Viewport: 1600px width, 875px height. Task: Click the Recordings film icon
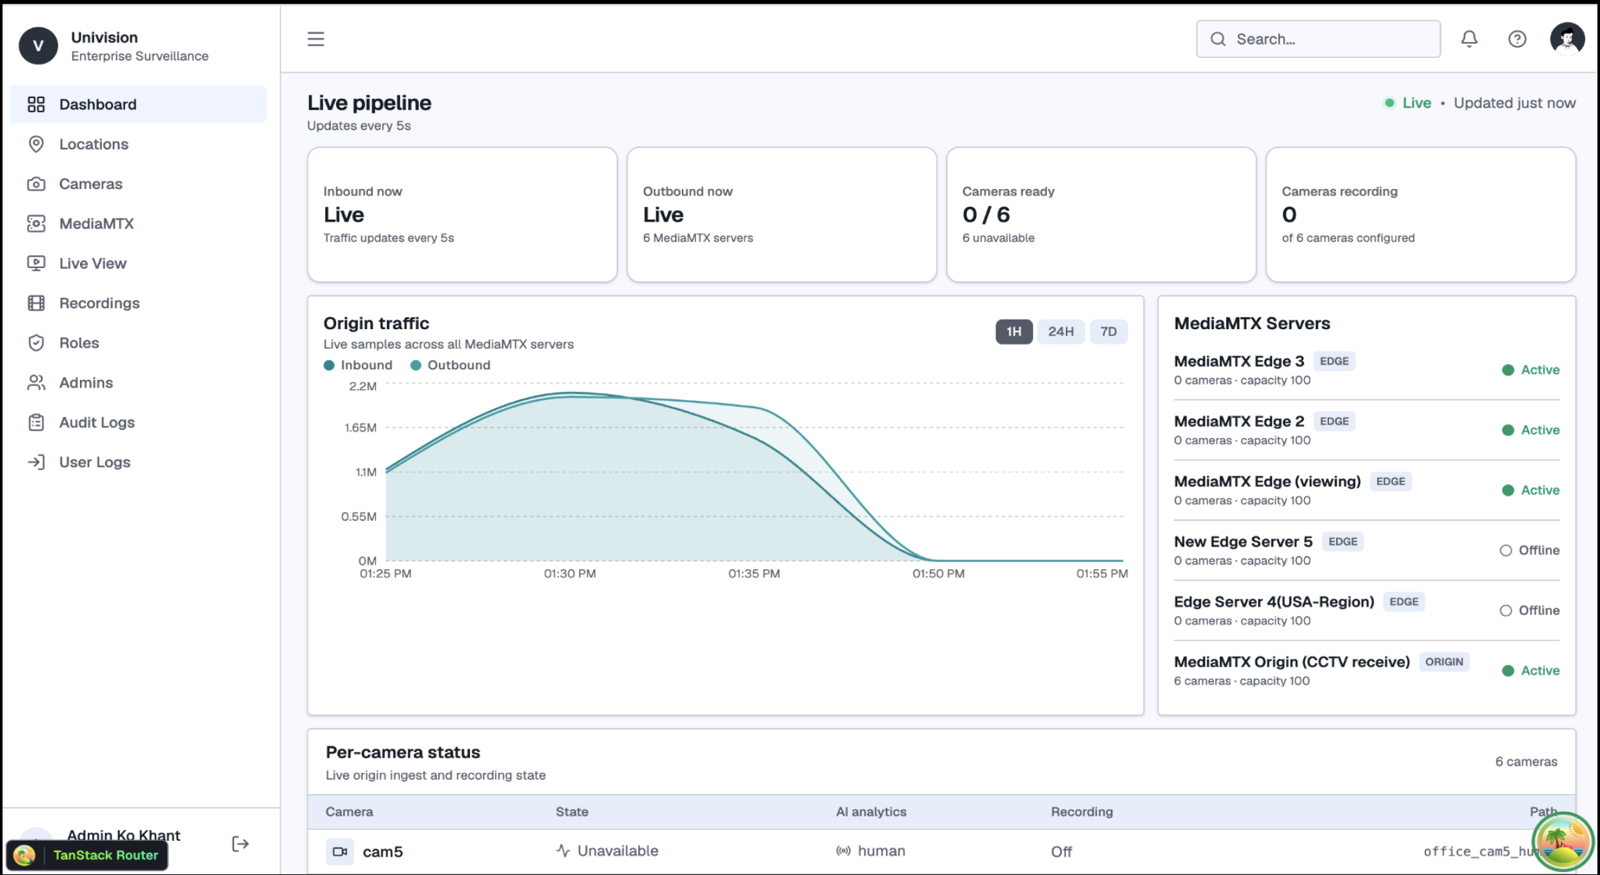[x=36, y=303]
